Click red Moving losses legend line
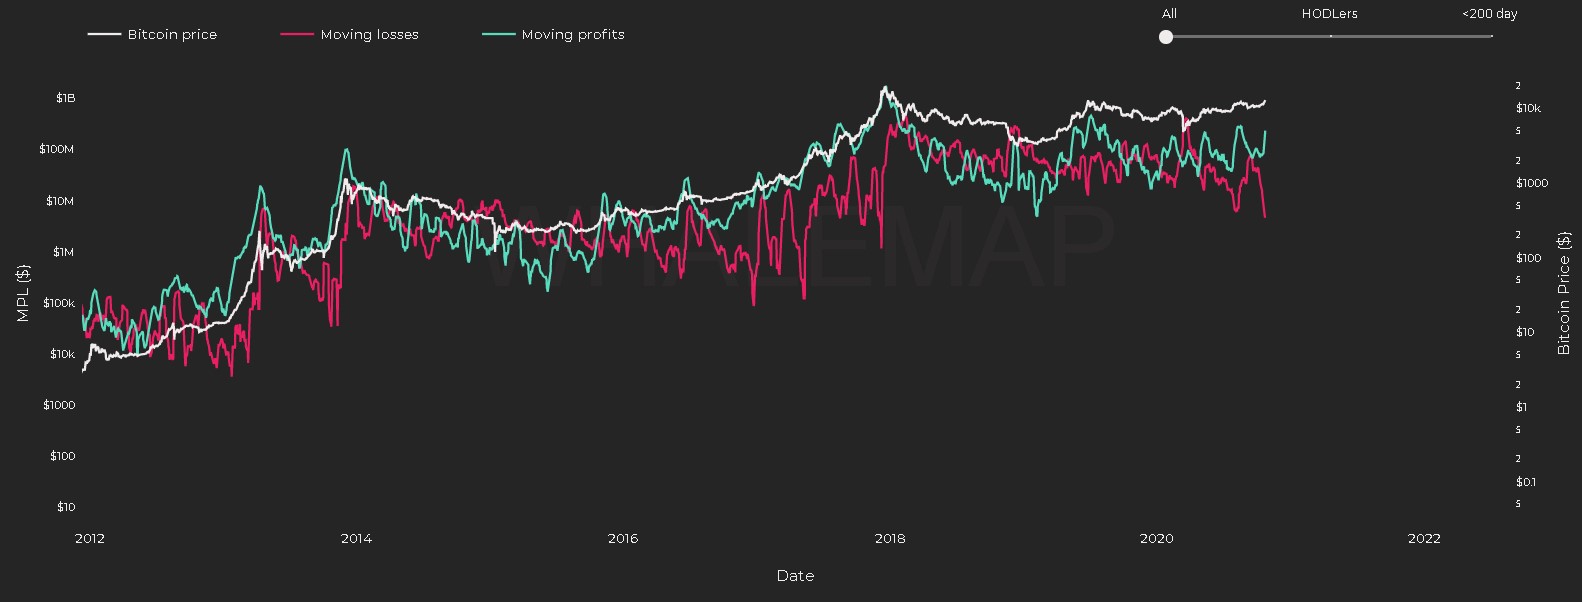The width and height of the screenshot is (1582, 602). click(x=297, y=34)
